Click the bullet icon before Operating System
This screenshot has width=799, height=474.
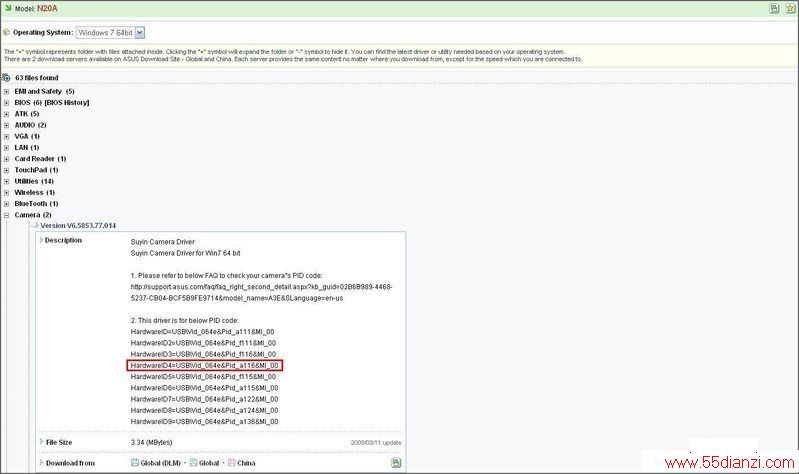(x=7, y=32)
